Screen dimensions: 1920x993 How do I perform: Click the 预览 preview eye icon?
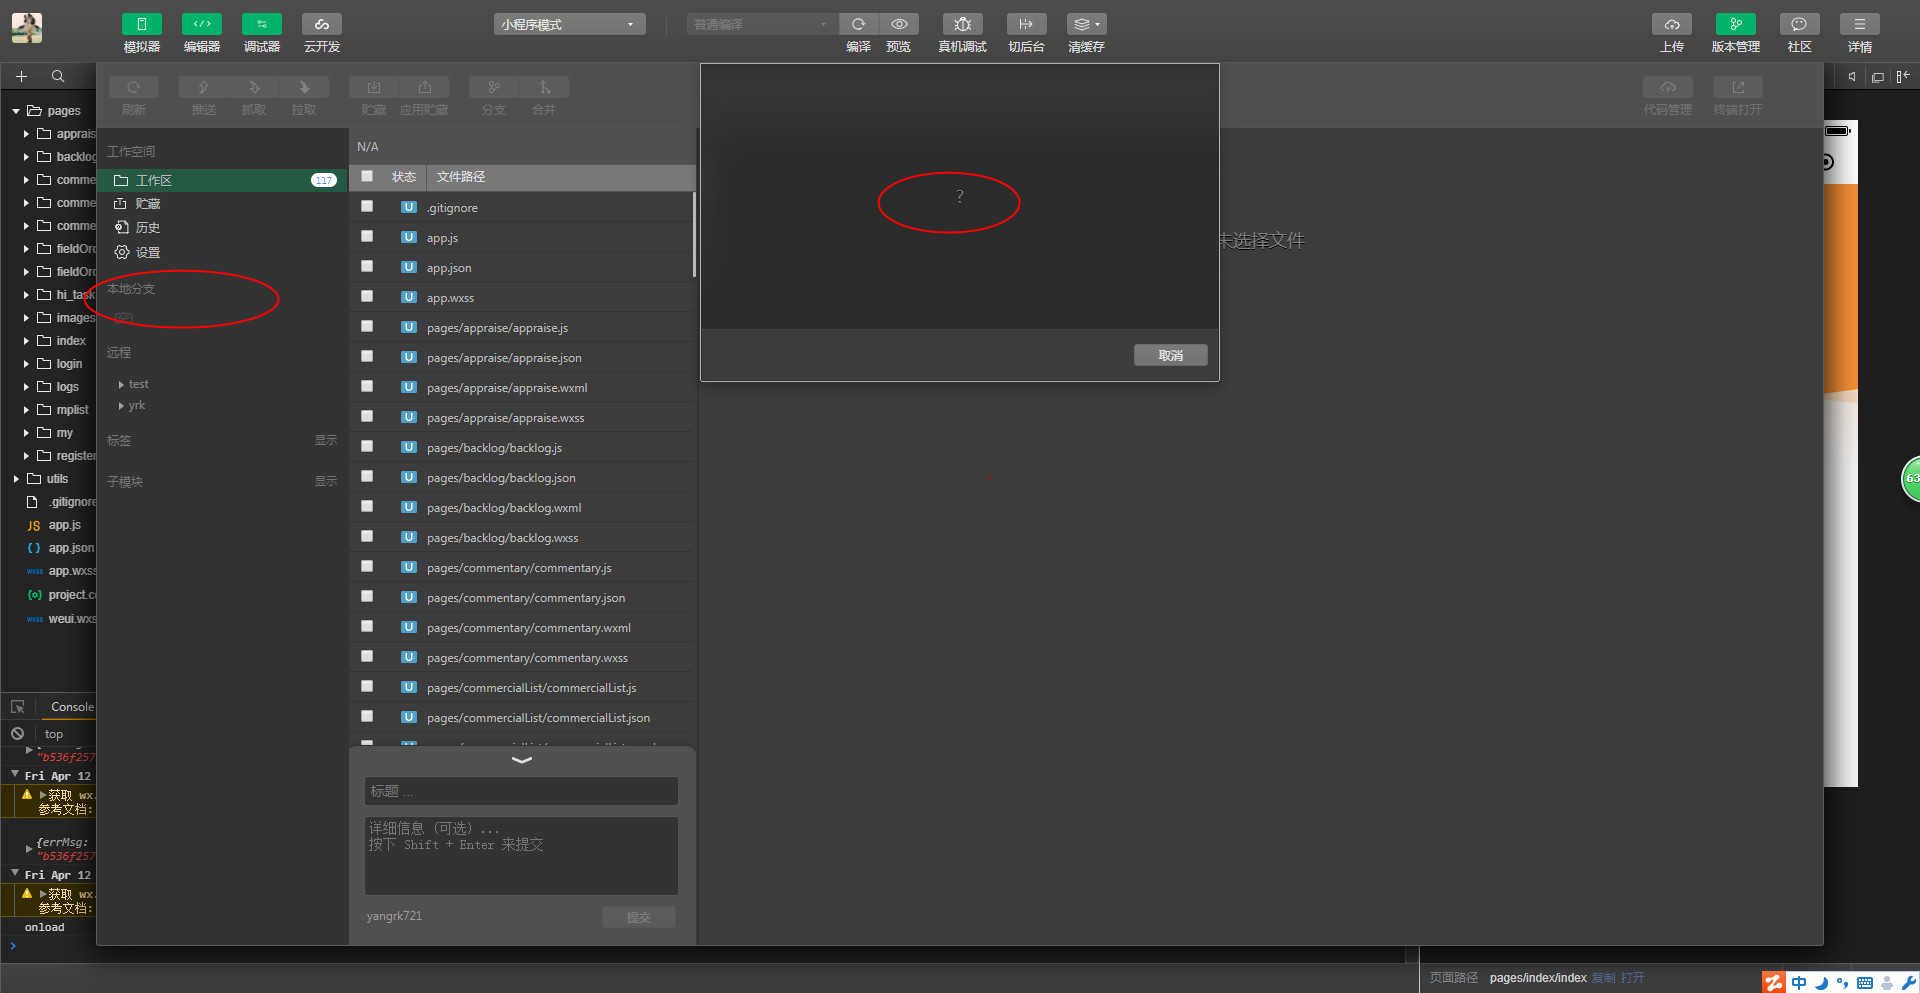pos(899,24)
